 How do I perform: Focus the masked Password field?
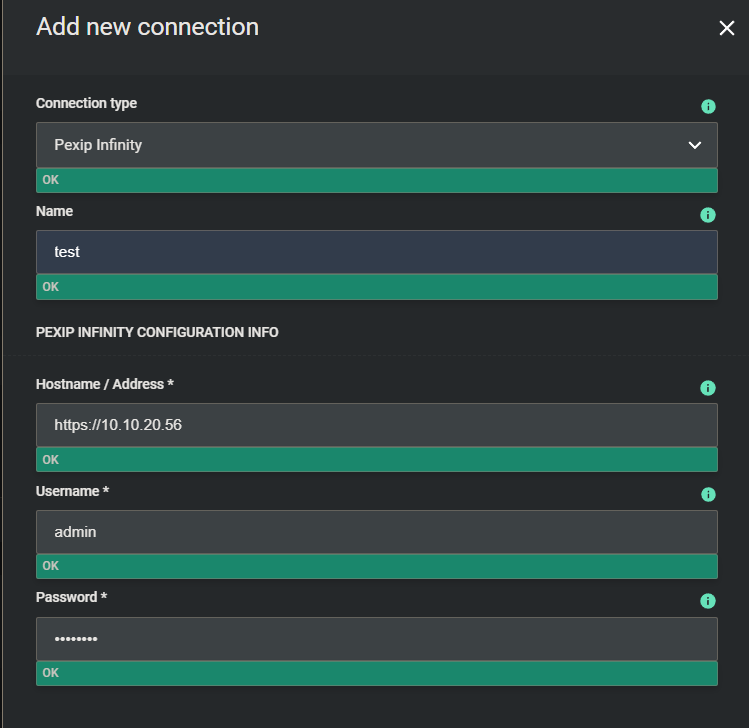click(376, 639)
